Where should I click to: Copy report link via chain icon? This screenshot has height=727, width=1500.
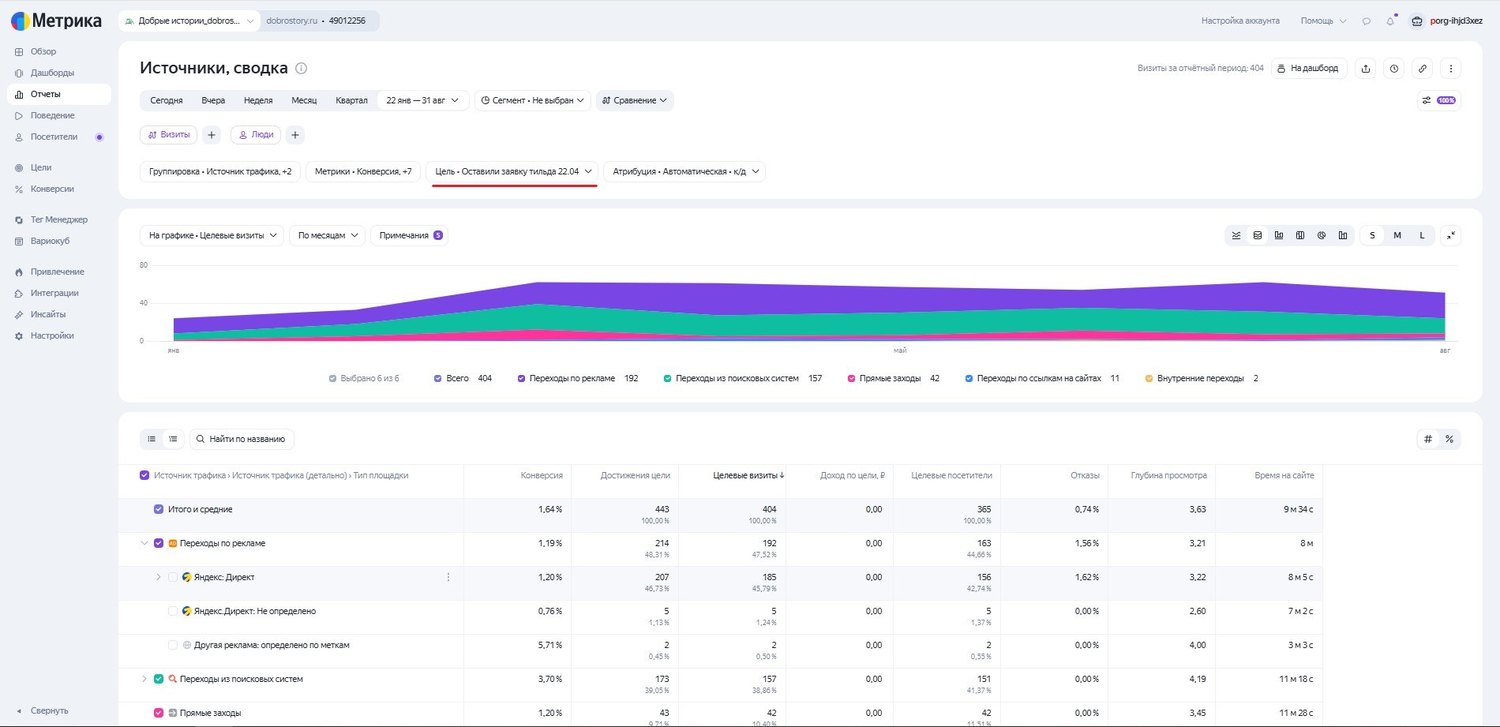pyautogui.click(x=1422, y=68)
